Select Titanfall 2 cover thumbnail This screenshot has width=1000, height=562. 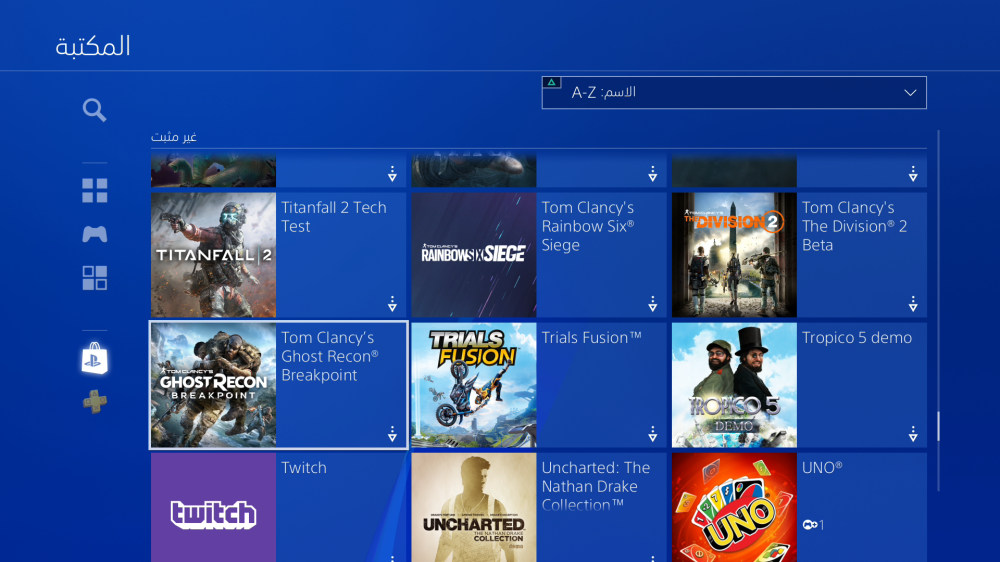[x=214, y=255]
